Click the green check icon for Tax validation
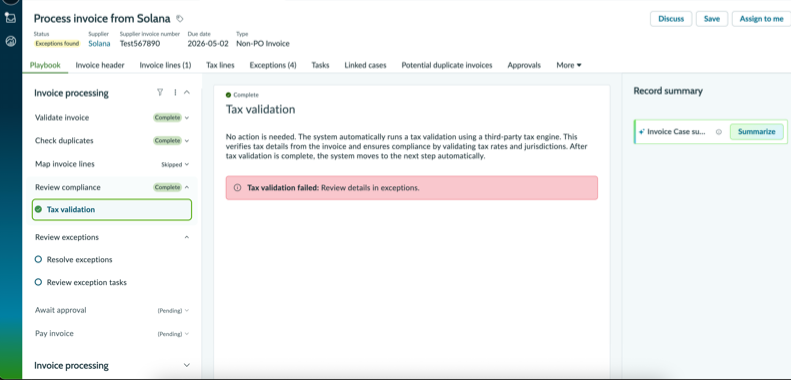 point(38,209)
